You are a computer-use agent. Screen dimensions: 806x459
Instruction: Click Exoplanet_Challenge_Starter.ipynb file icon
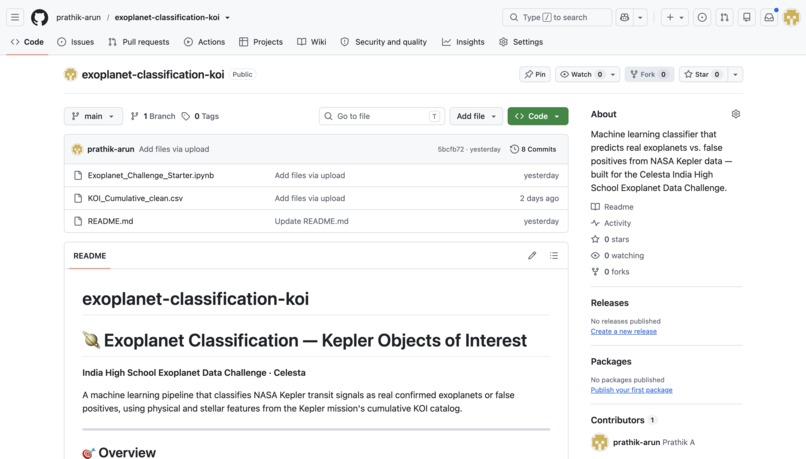pos(78,175)
